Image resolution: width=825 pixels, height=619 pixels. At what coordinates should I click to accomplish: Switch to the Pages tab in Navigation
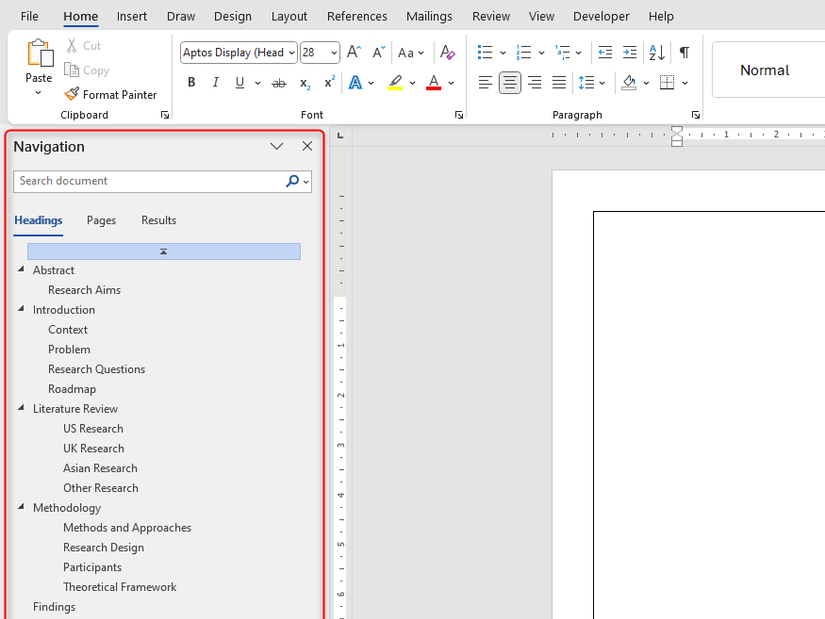[x=101, y=220]
